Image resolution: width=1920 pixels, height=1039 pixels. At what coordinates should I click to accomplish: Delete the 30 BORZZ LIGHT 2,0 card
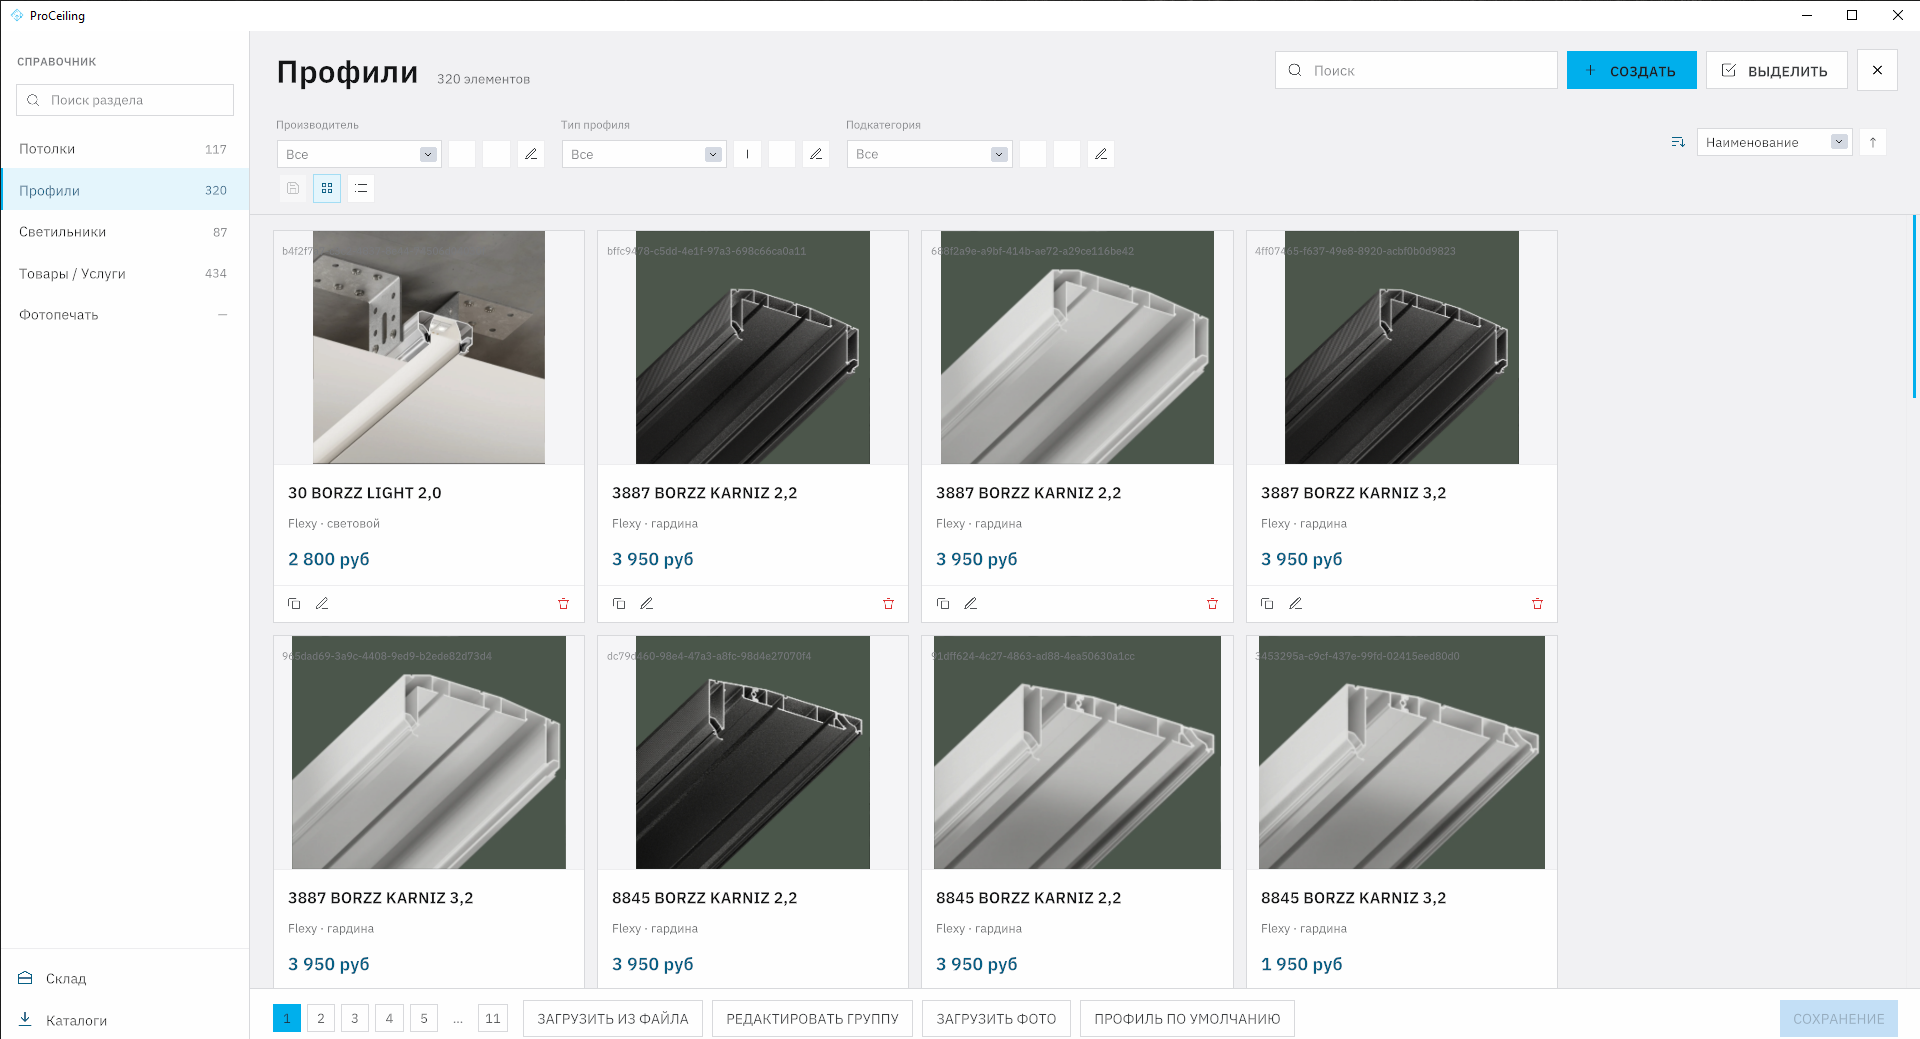[563, 604]
